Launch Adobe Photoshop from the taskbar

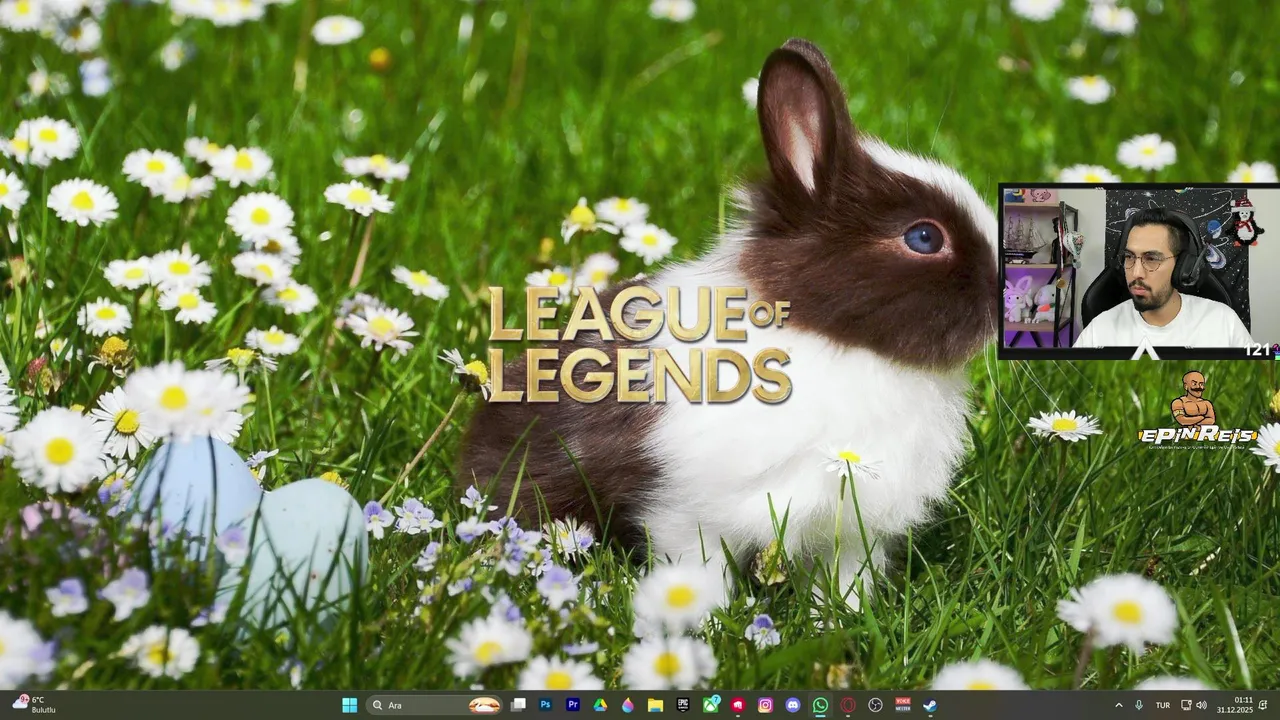point(546,705)
